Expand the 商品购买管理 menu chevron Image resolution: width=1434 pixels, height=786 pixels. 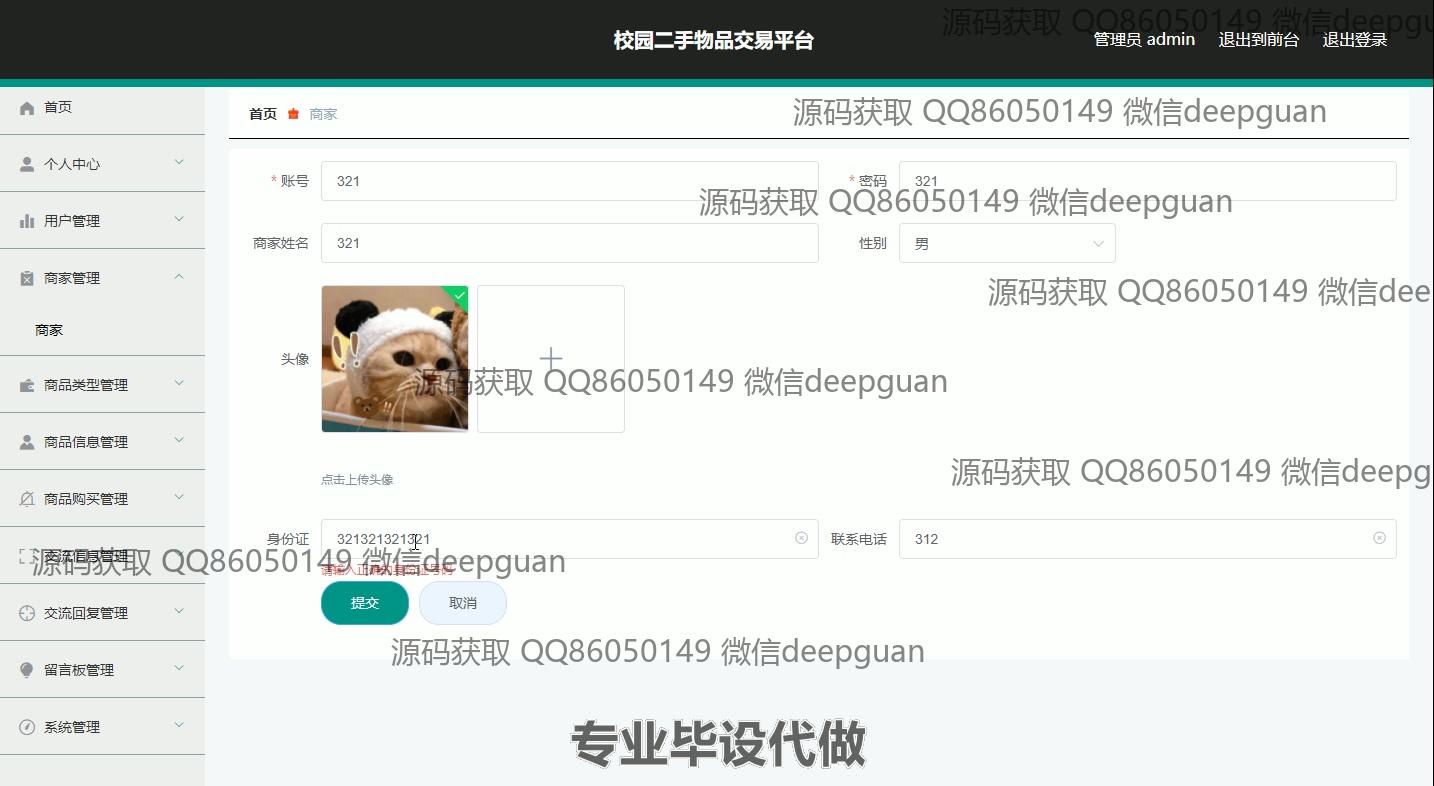pos(179,497)
